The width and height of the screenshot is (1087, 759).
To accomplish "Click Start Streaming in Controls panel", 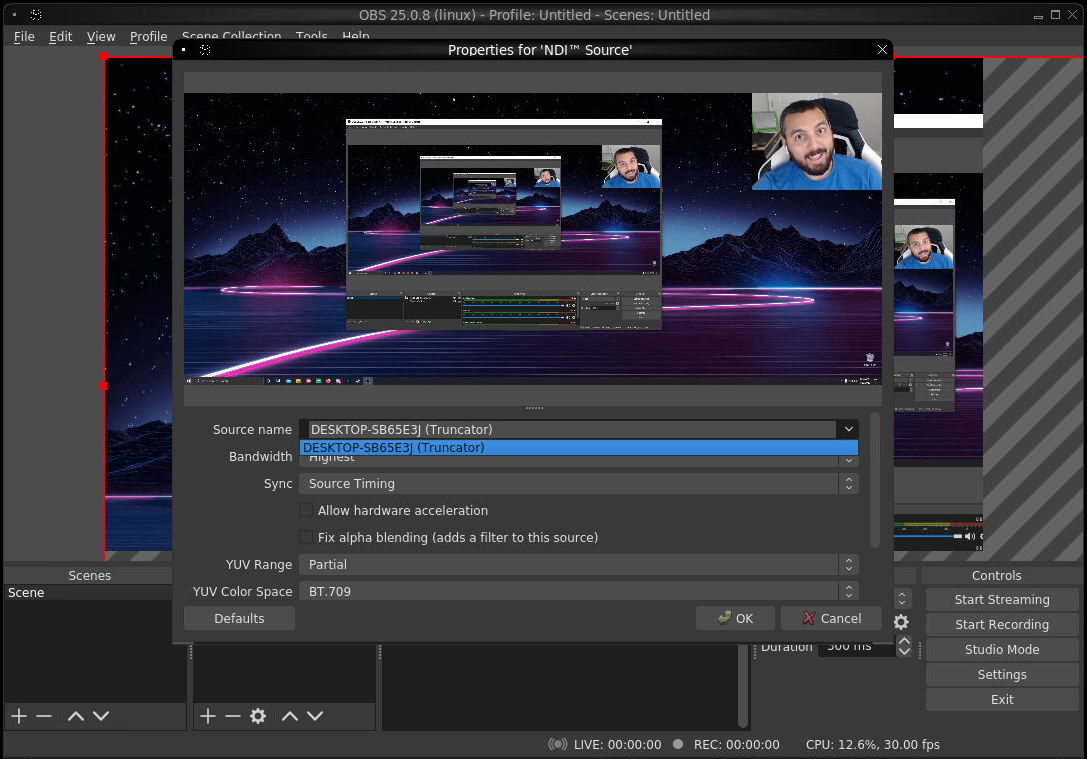I will tap(1002, 600).
